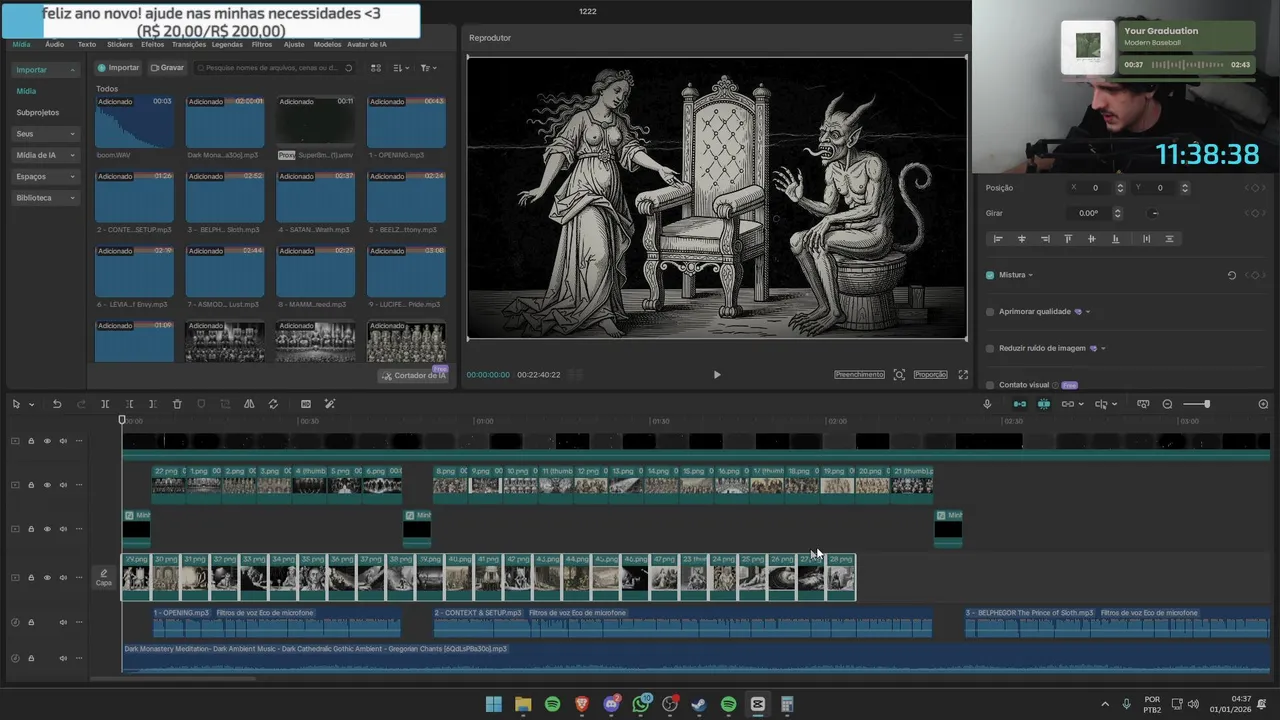
Task: Click the timeline zoom-out magnifier icon
Action: click(x=1167, y=404)
